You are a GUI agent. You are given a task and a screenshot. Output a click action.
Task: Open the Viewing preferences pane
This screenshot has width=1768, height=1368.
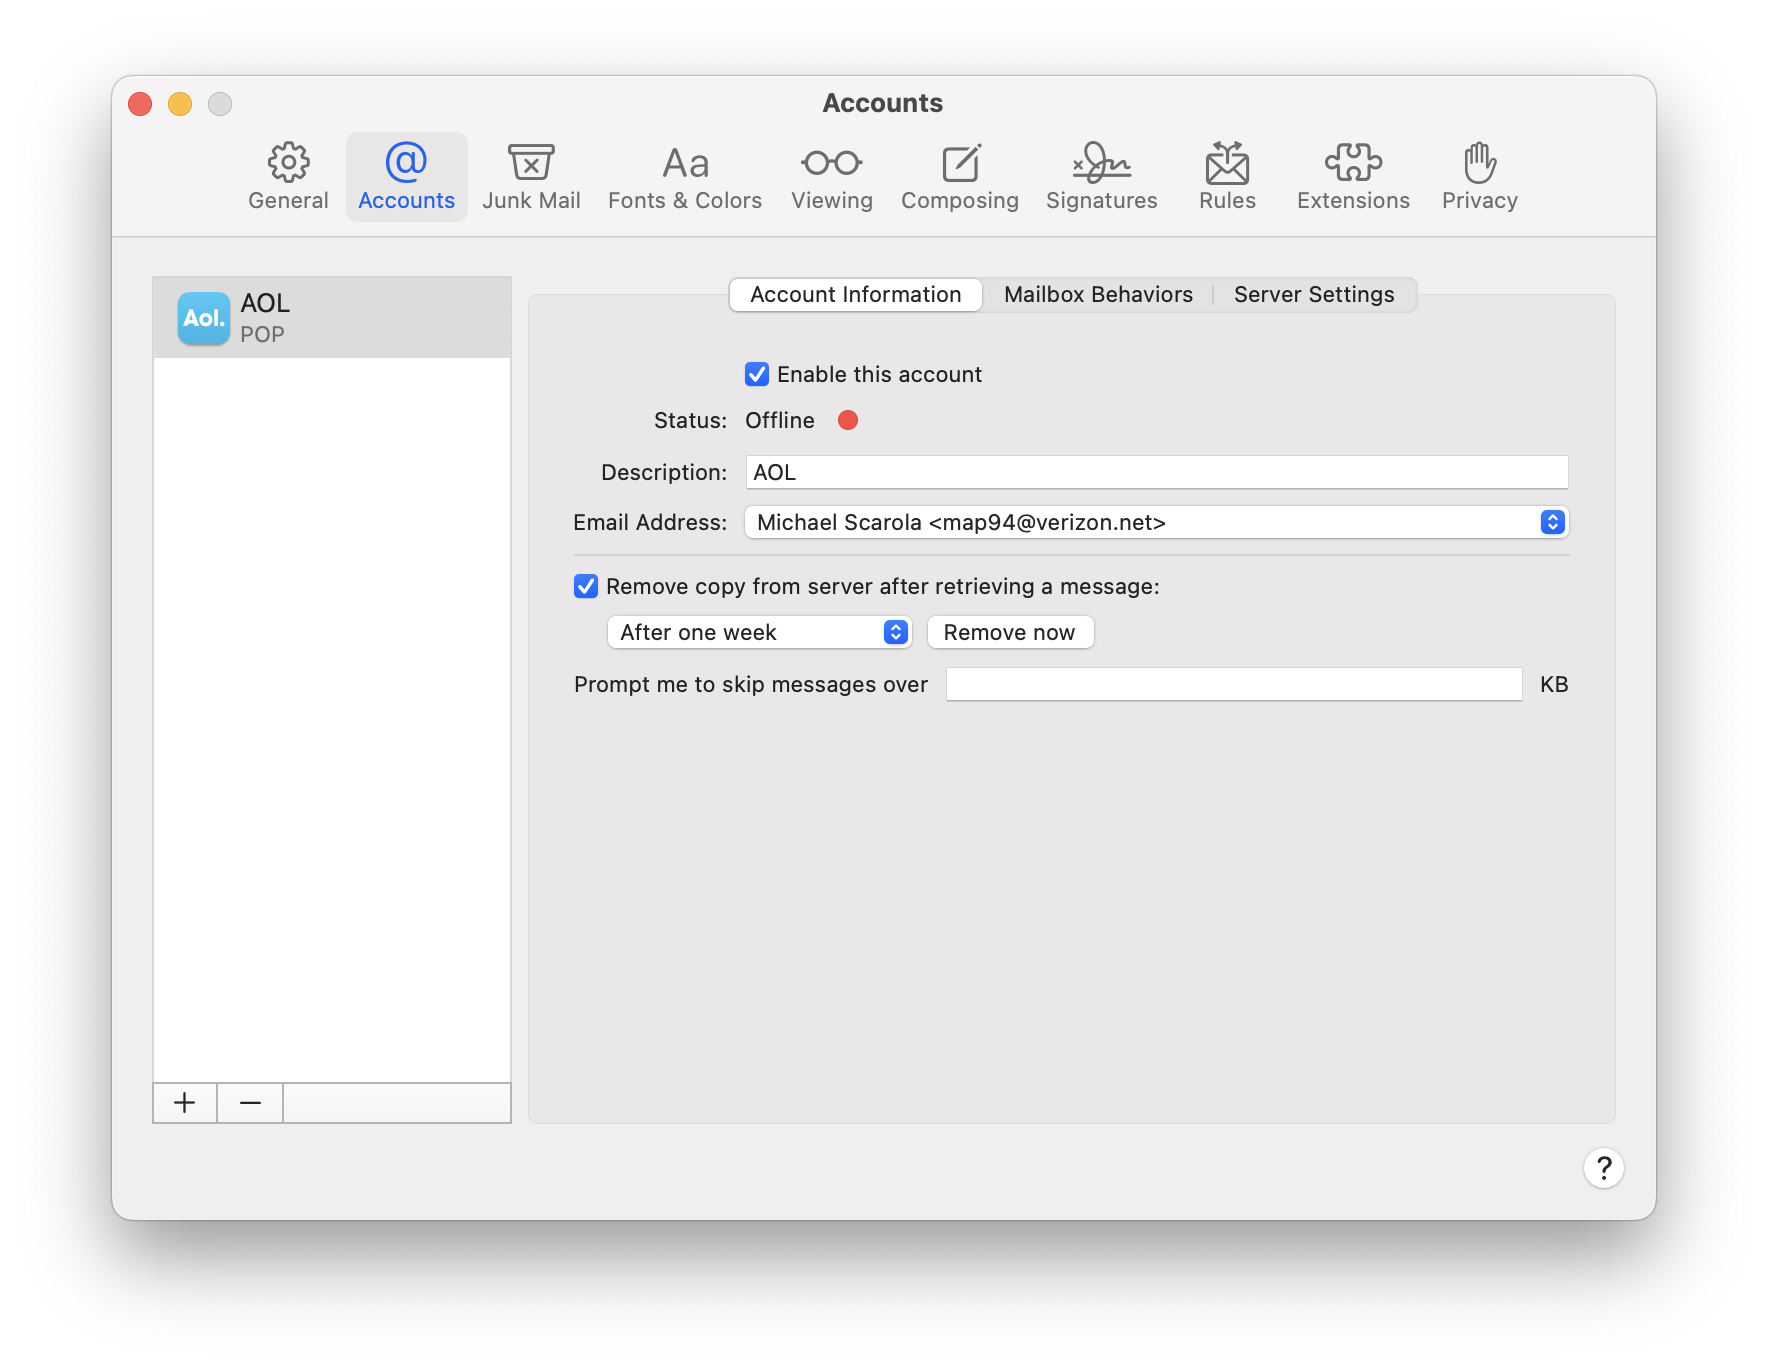click(x=832, y=177)
